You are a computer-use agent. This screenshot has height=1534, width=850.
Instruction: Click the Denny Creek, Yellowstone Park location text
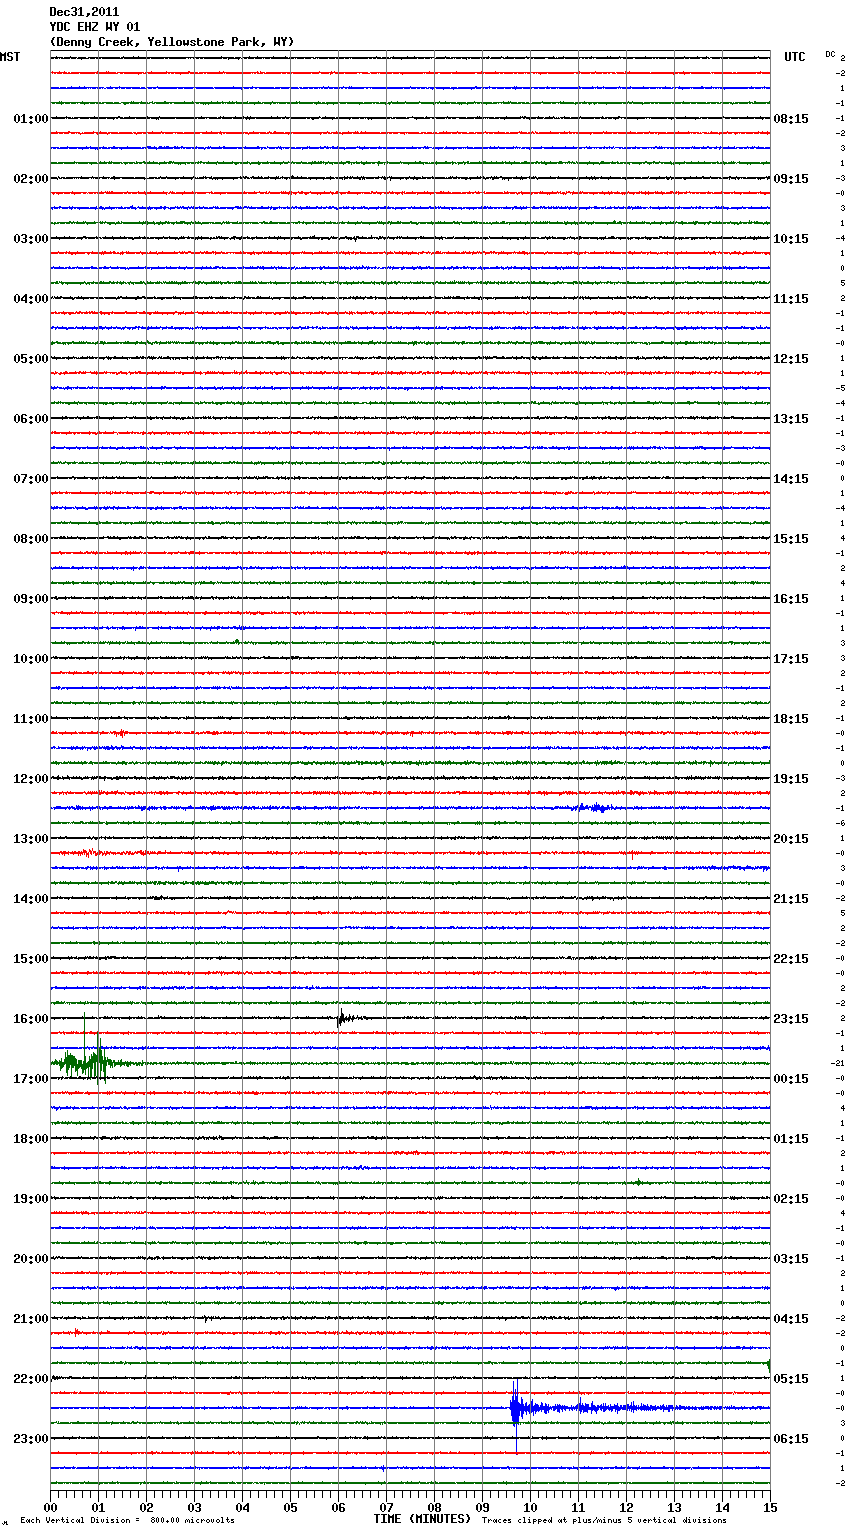tap(172, 42)
